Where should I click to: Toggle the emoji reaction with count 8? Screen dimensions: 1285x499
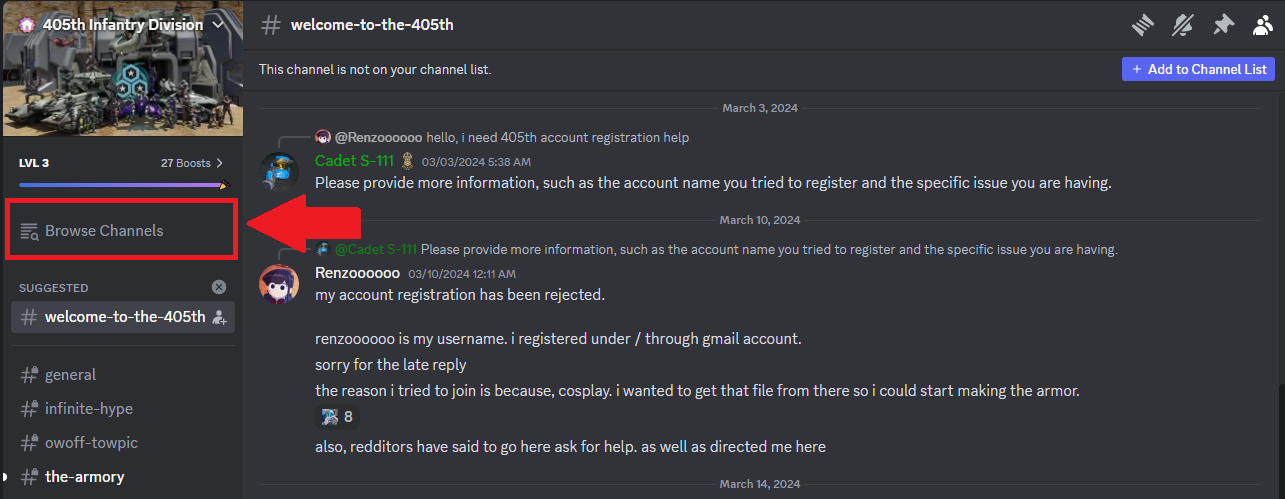tap(336, 417)
